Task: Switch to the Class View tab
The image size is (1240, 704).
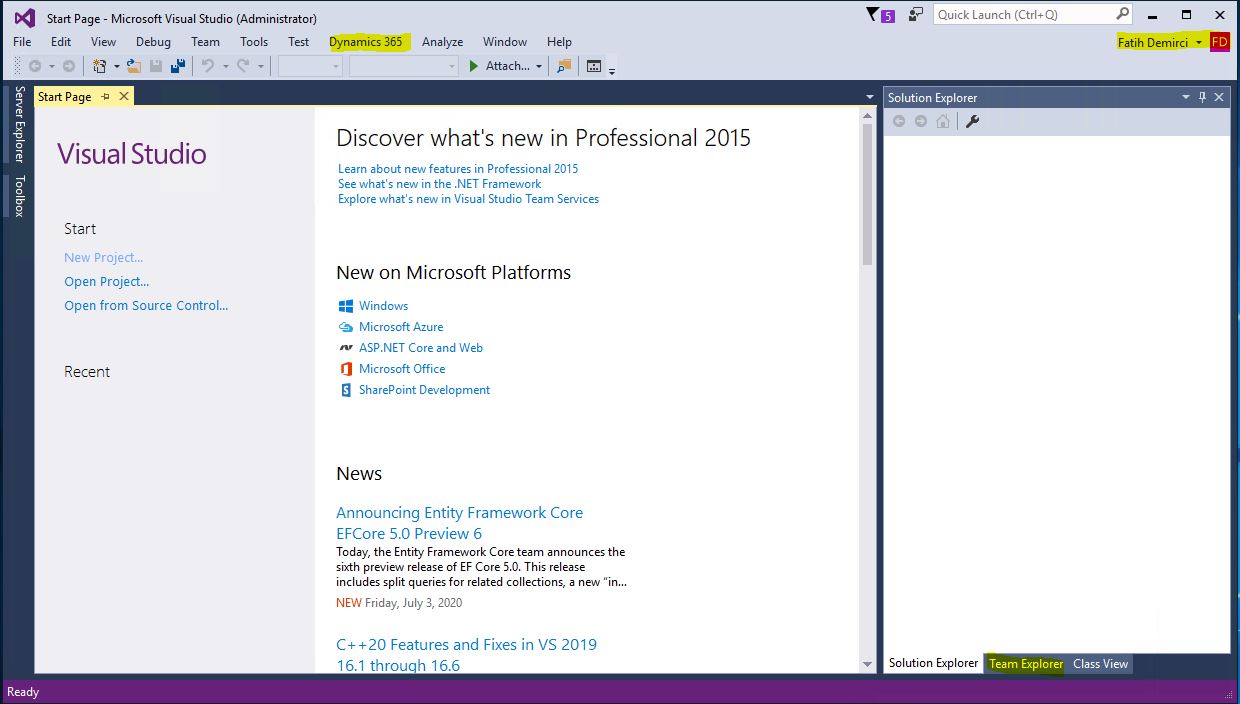Action: click(x=1100, y=664)
